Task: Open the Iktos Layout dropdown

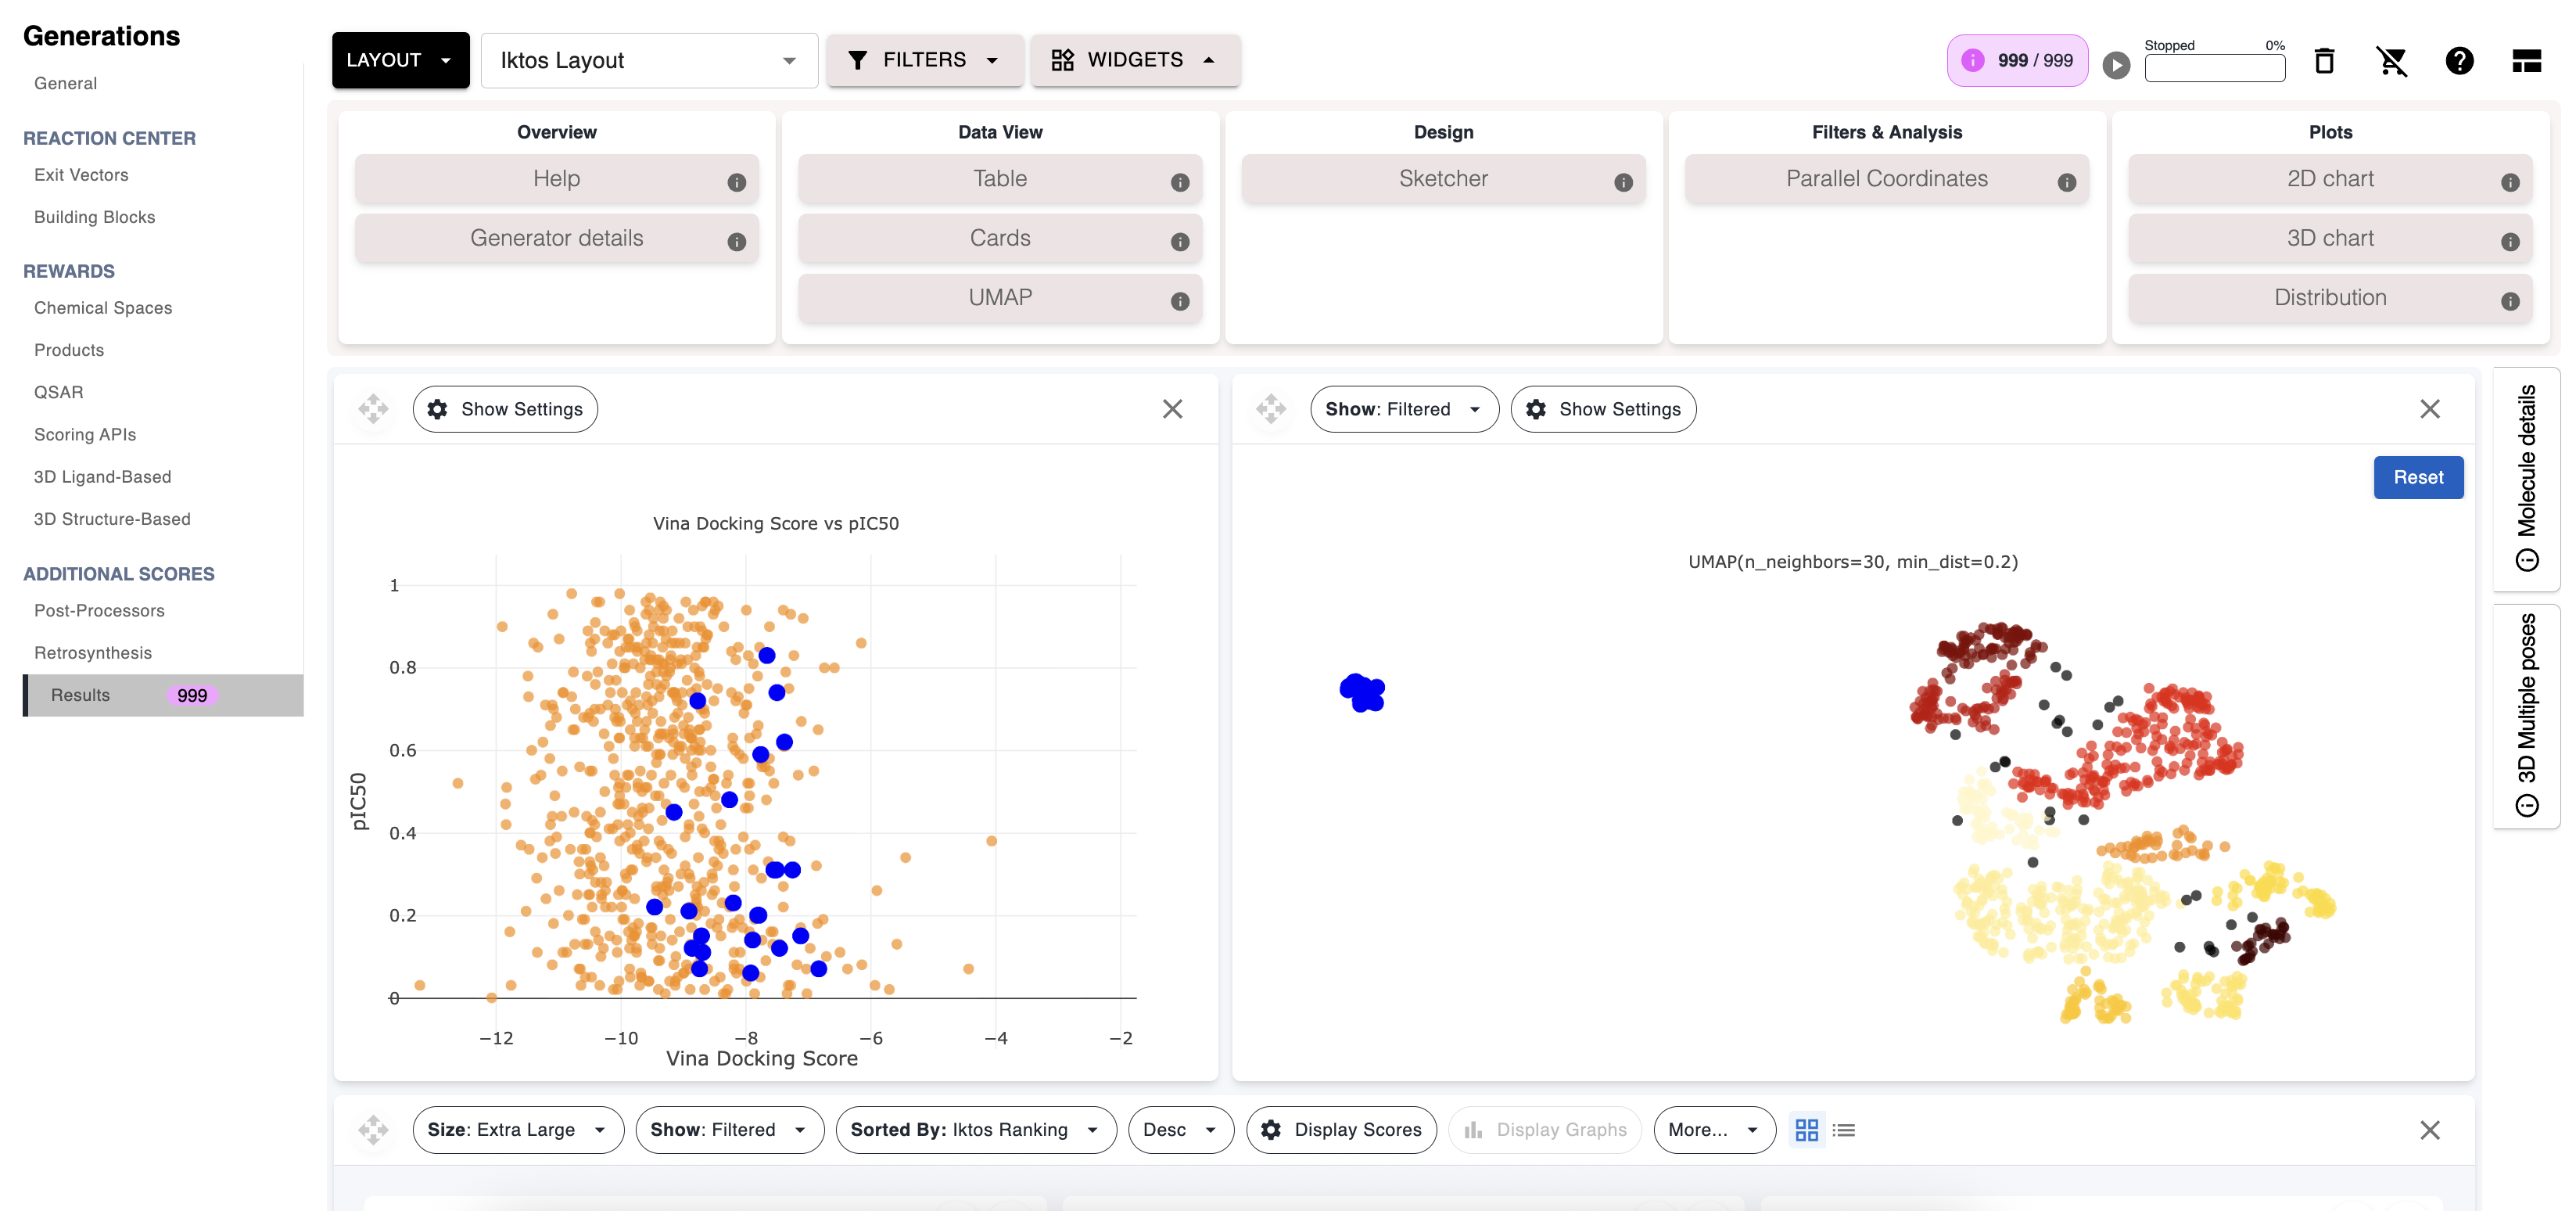Action: pos(649,61)
